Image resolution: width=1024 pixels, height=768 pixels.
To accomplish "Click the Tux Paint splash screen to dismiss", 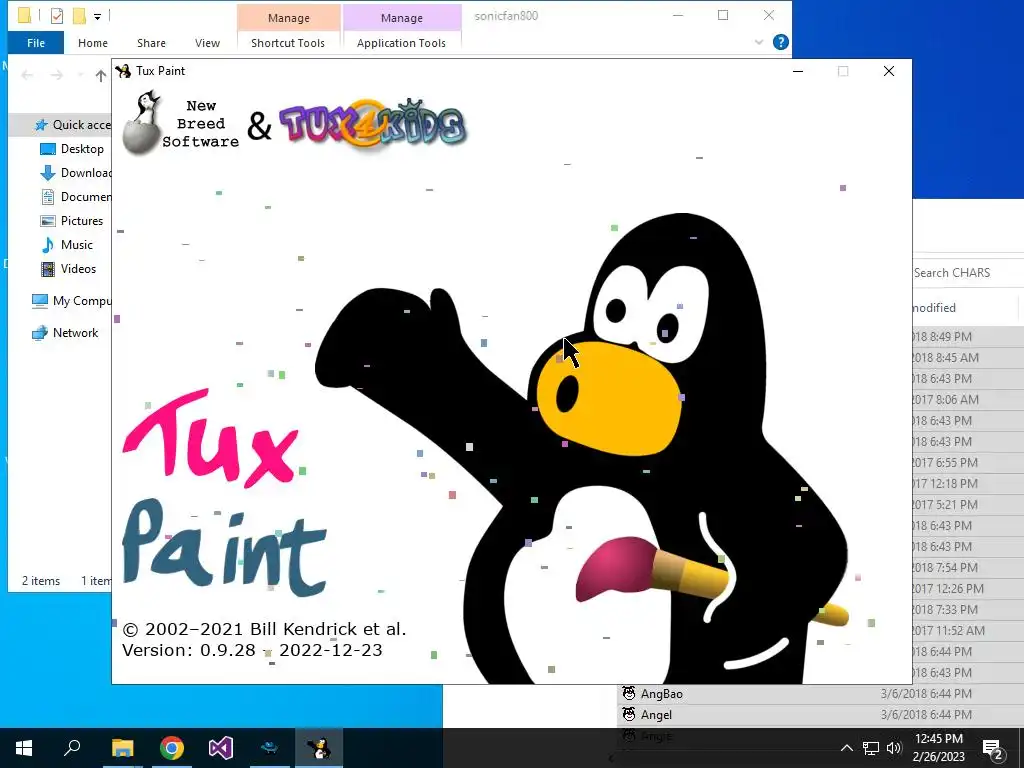I will [x=511, y=383].
